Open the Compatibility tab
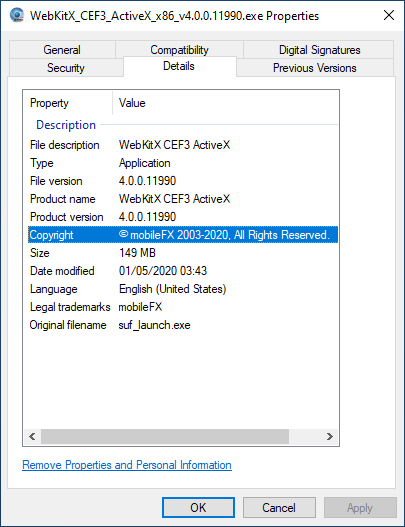 179,50
